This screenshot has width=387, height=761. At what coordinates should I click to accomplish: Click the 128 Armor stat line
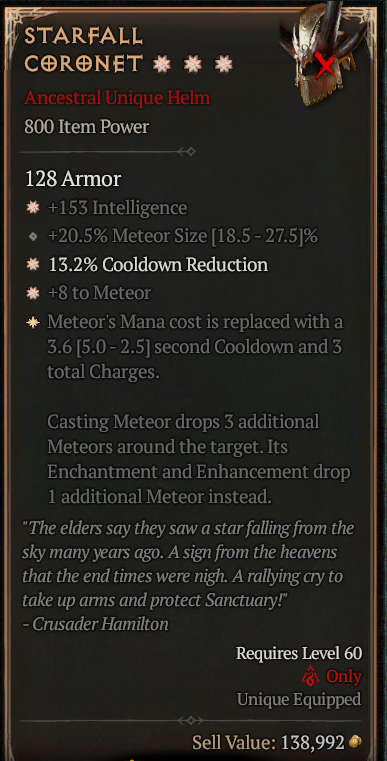point(73,179)
